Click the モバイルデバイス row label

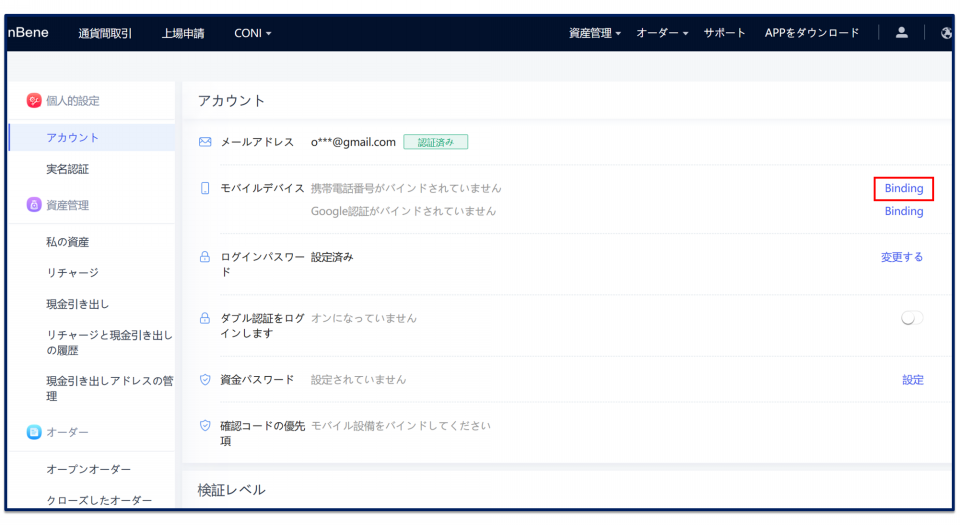(262, 188)
